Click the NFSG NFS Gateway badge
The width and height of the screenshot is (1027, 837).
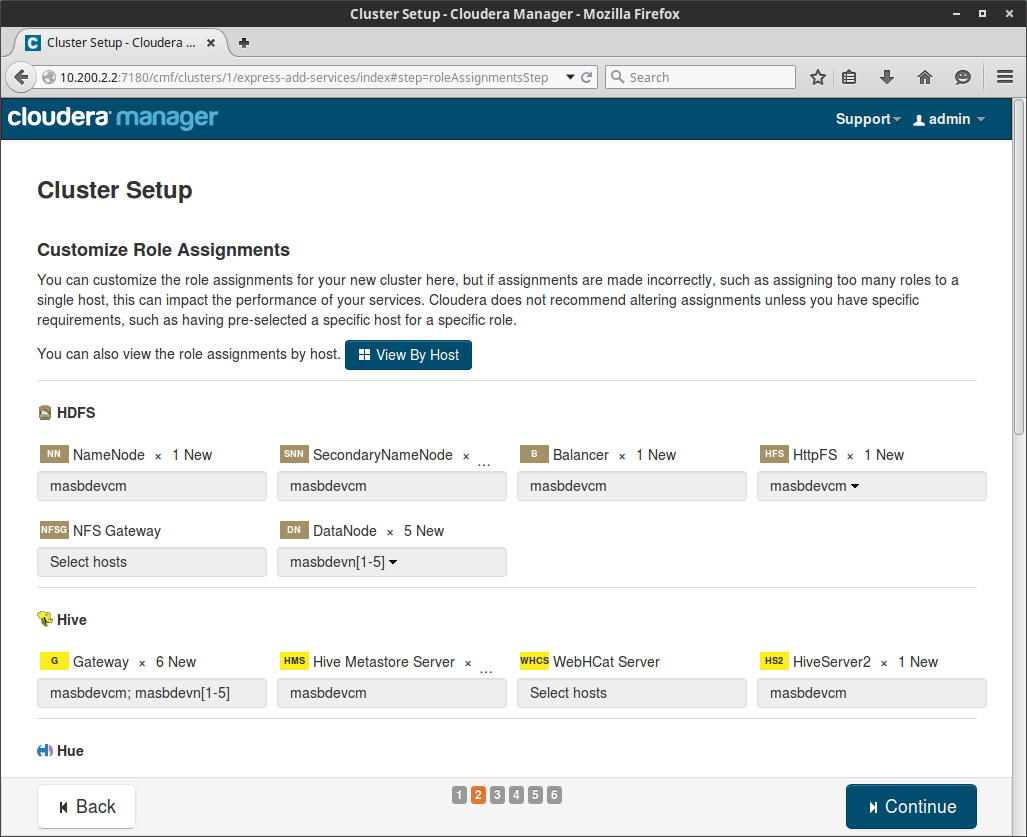pyautogui.click(x=54, y=530)
